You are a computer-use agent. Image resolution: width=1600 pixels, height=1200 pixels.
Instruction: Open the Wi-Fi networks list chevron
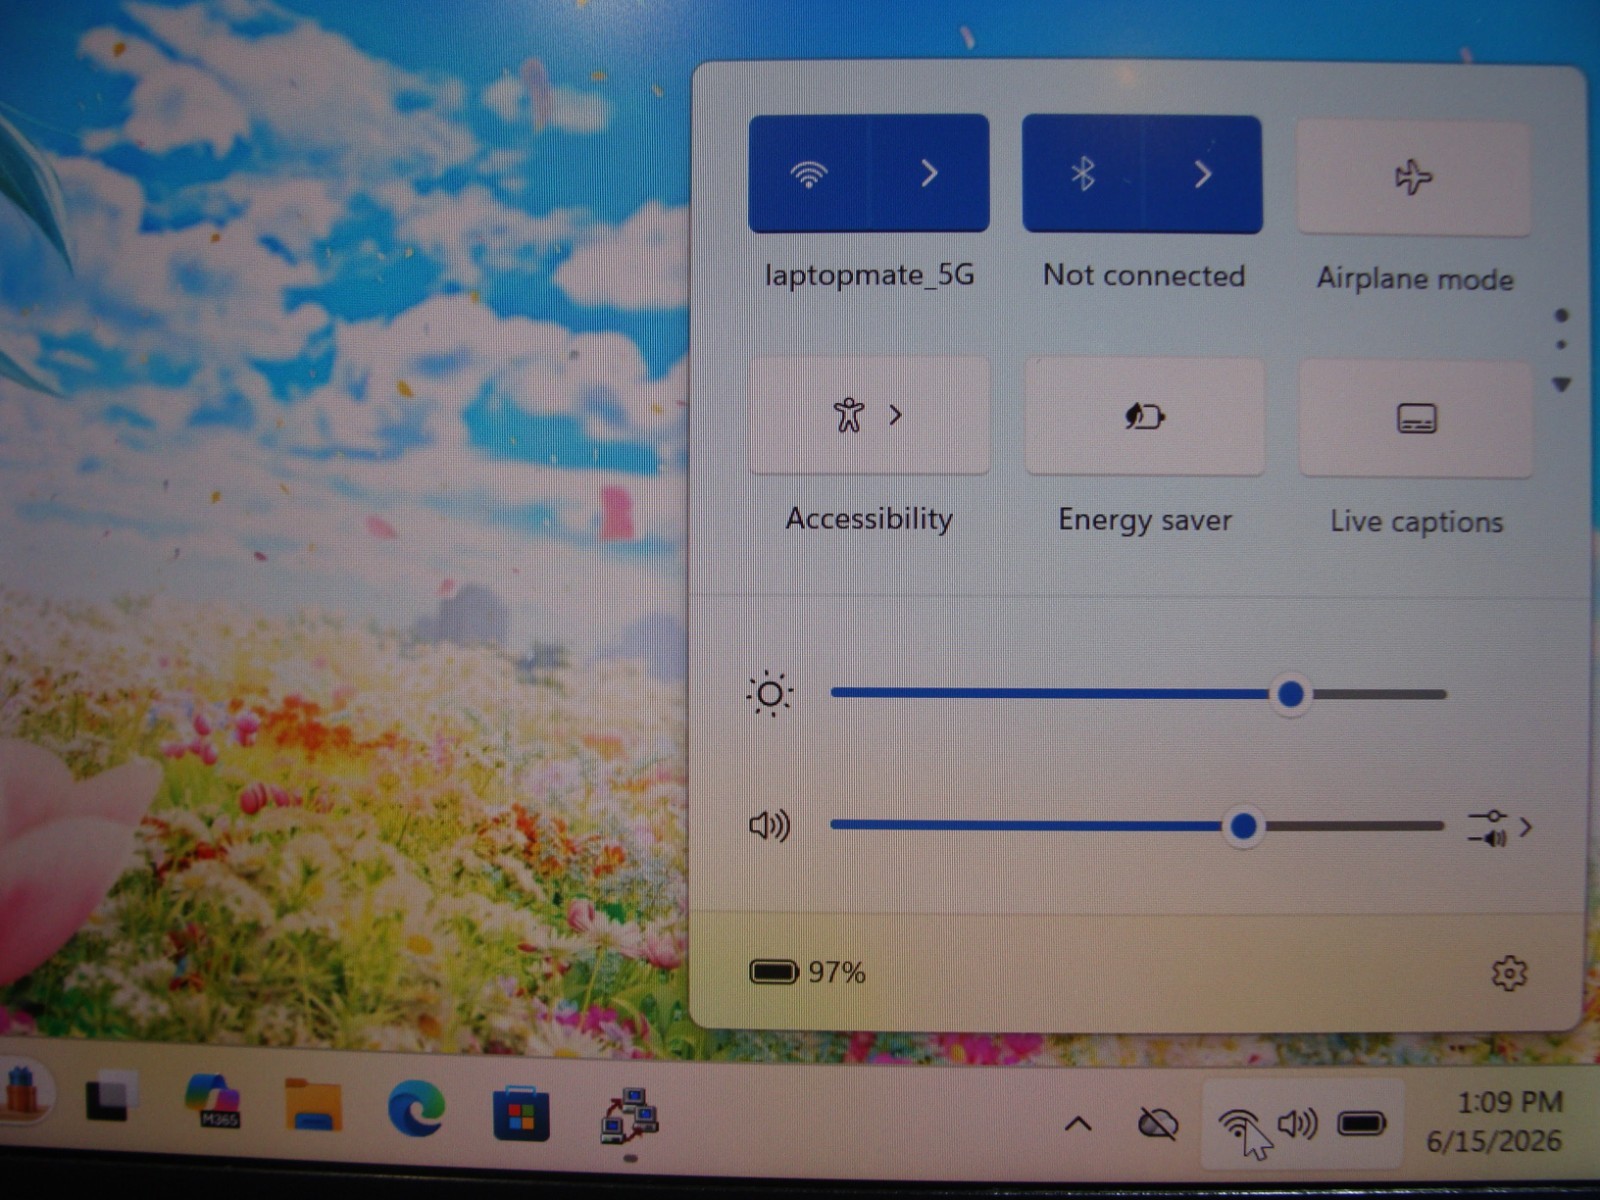tap(929, 174)
